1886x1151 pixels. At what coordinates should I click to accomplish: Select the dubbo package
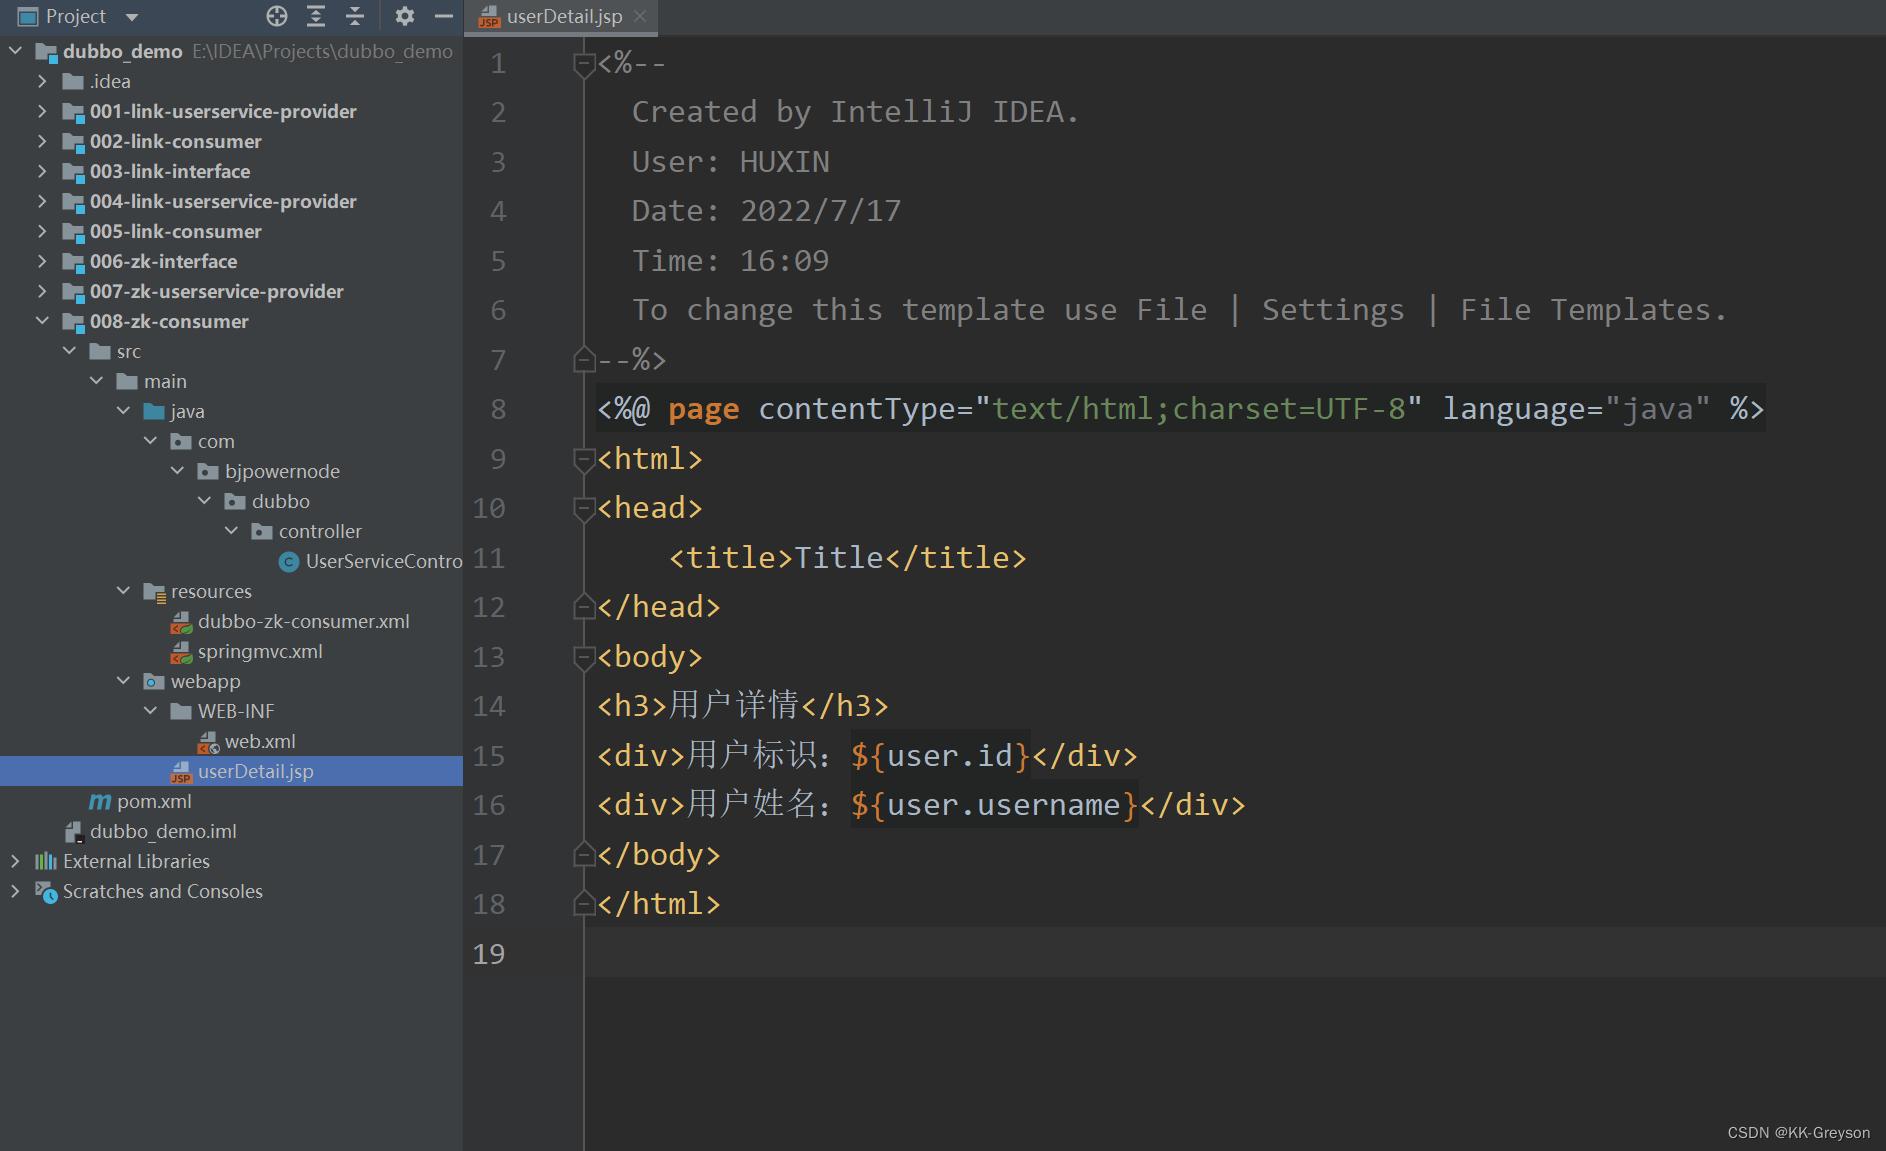tap(281, 501)
